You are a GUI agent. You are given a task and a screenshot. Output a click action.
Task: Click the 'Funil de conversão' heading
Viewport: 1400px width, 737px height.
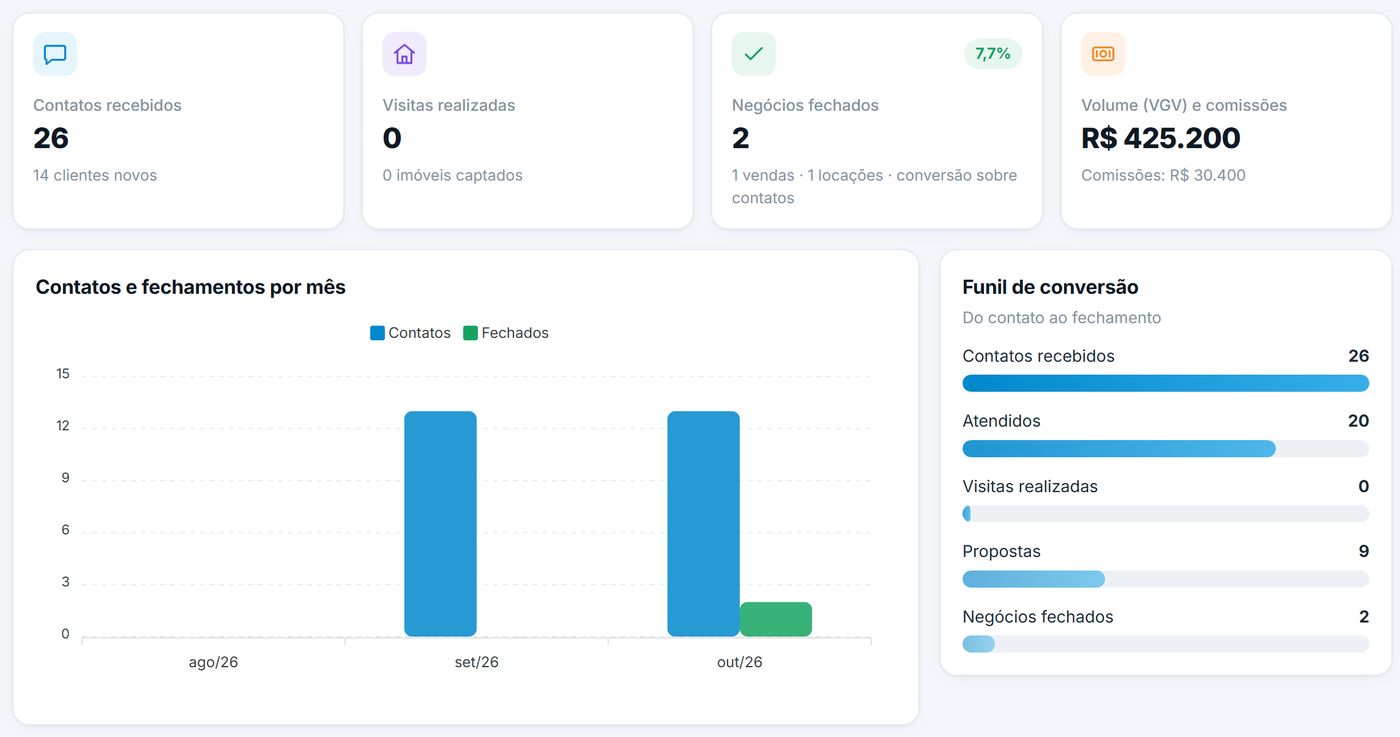(x=1050, y=287)
